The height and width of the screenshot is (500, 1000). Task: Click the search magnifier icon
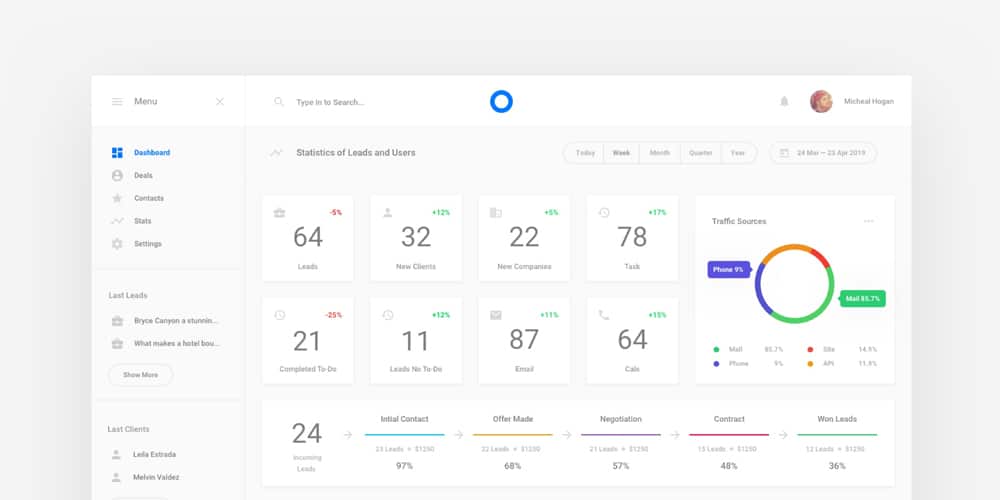(x=279, y=101)
